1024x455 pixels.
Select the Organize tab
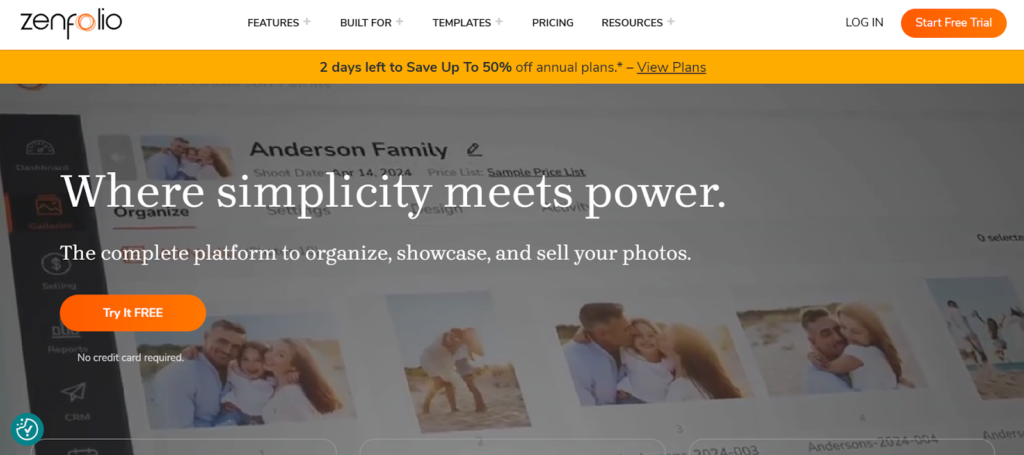pyautogui.click(x=152, y=212)
